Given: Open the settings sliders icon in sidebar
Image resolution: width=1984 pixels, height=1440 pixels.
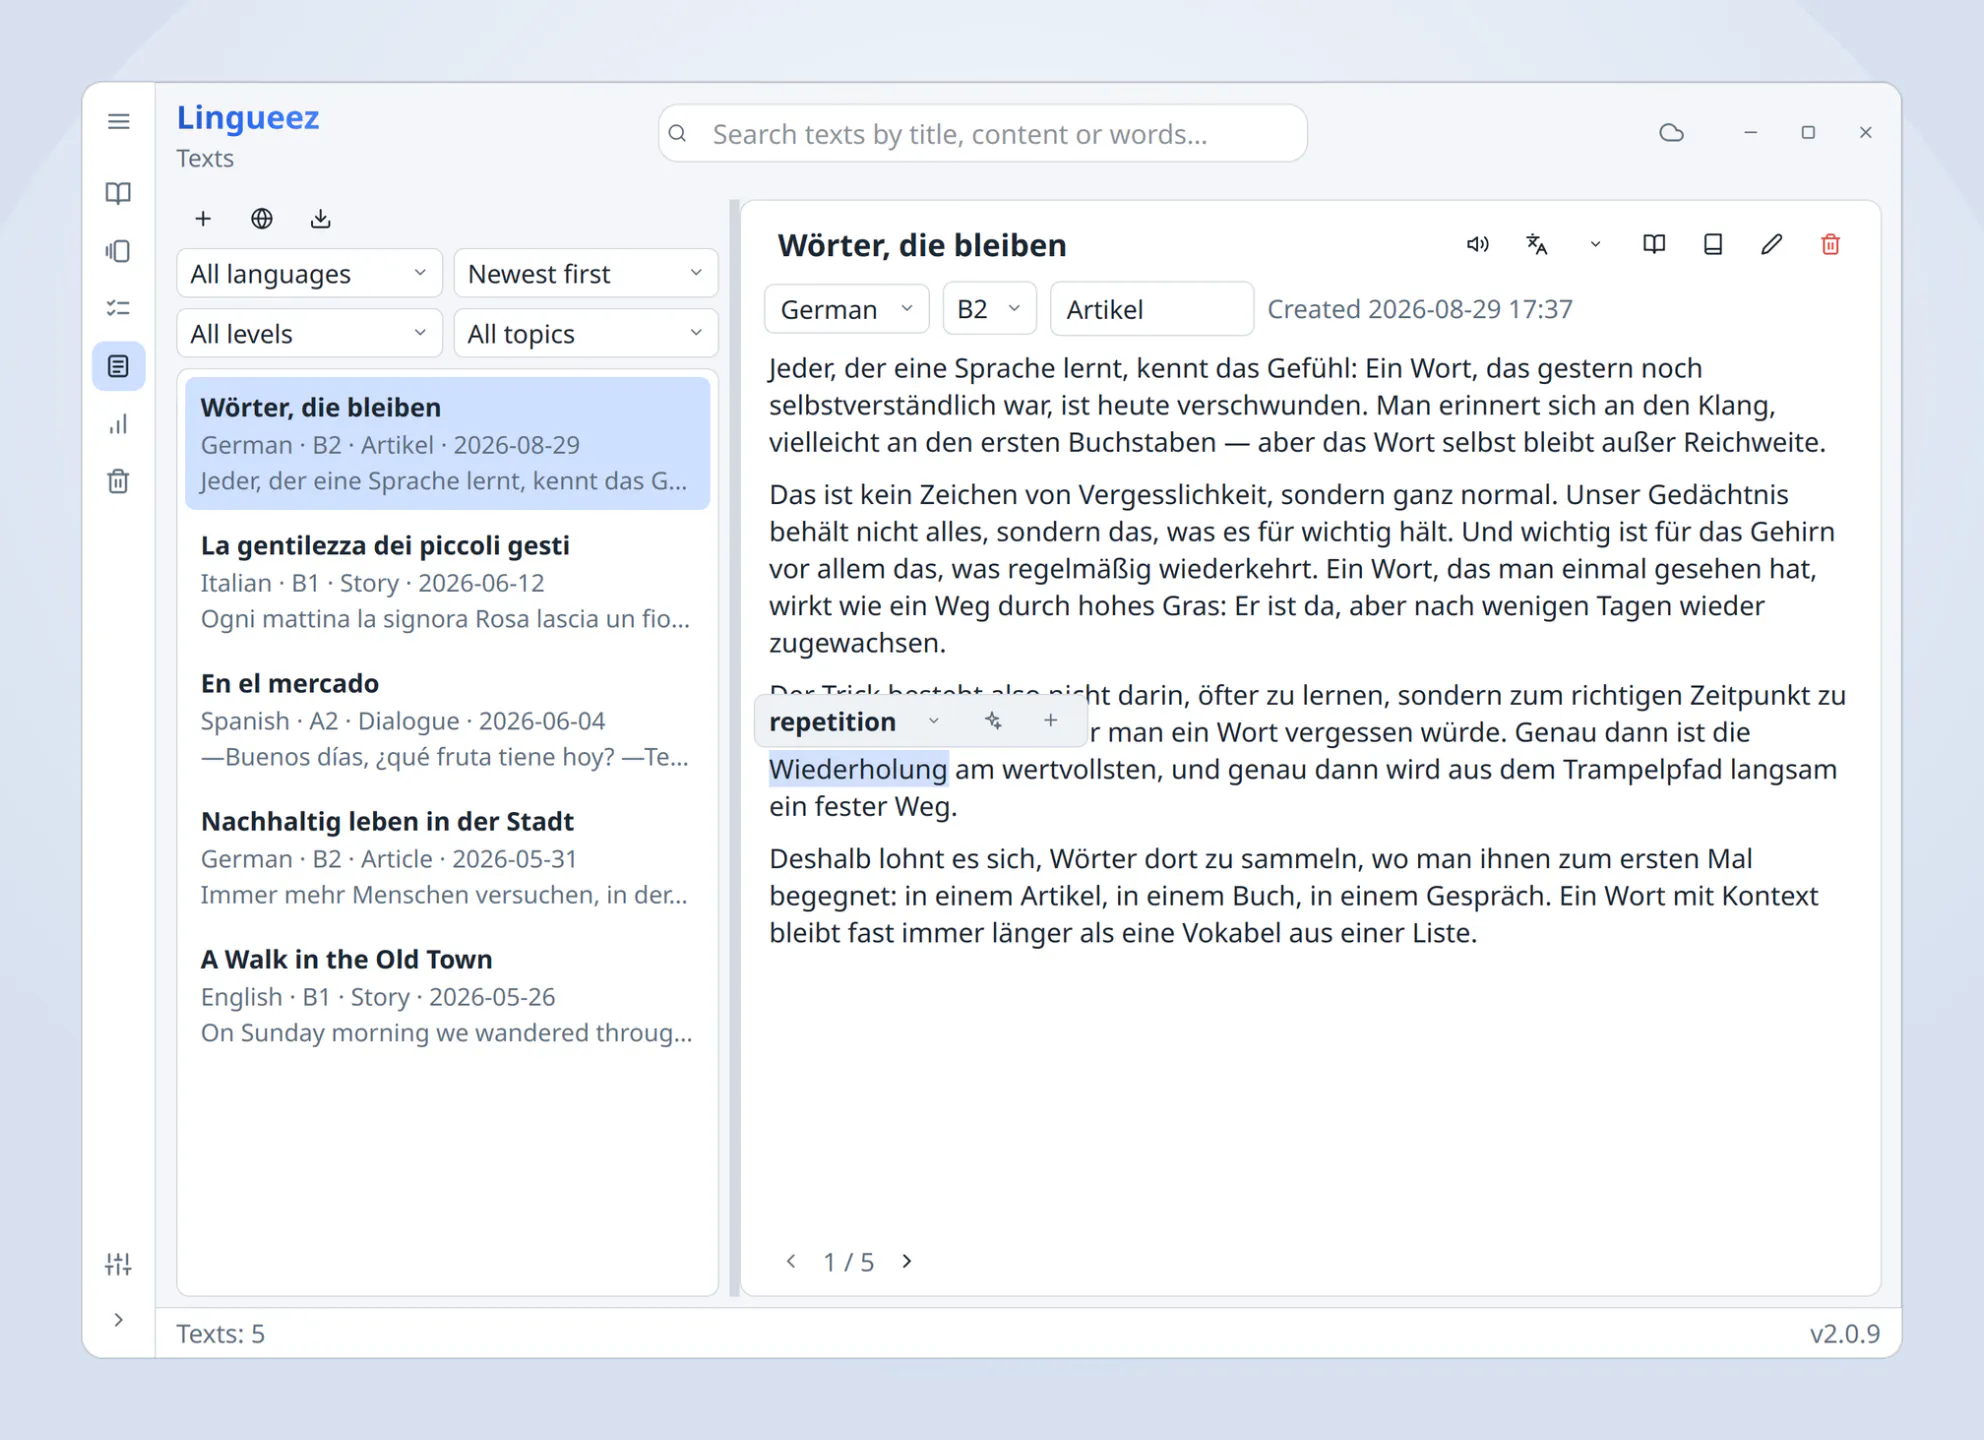Looking at the screenshot, I should coord(118,1264).
